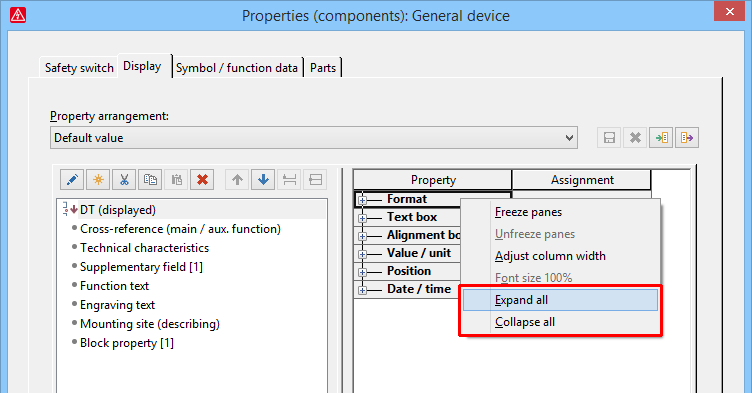Expand the Text box property group
The height and width of the screenshot is (393, 752).
point(363,218)
